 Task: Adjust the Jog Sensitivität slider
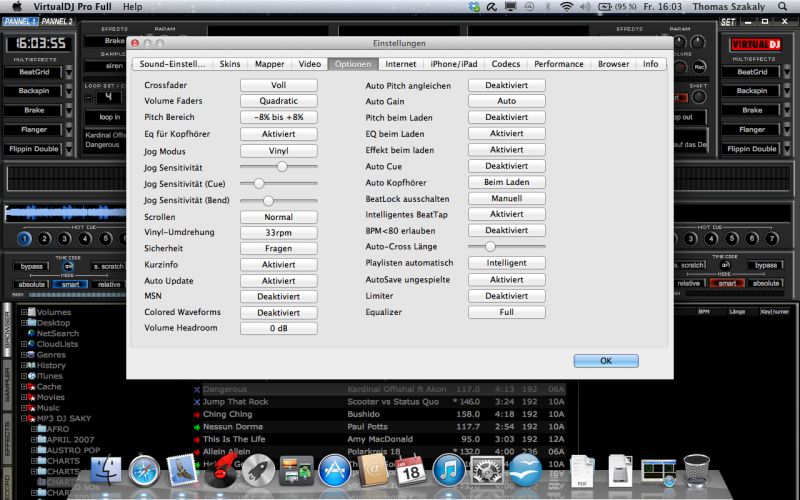[279, 167]
